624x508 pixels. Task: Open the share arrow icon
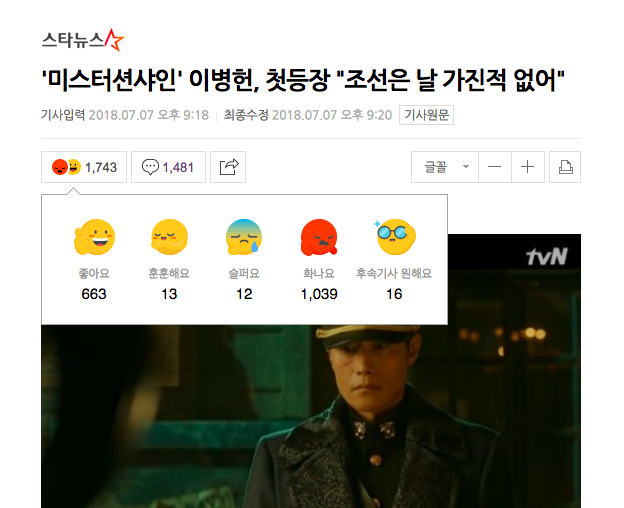[x=228, y=167]
